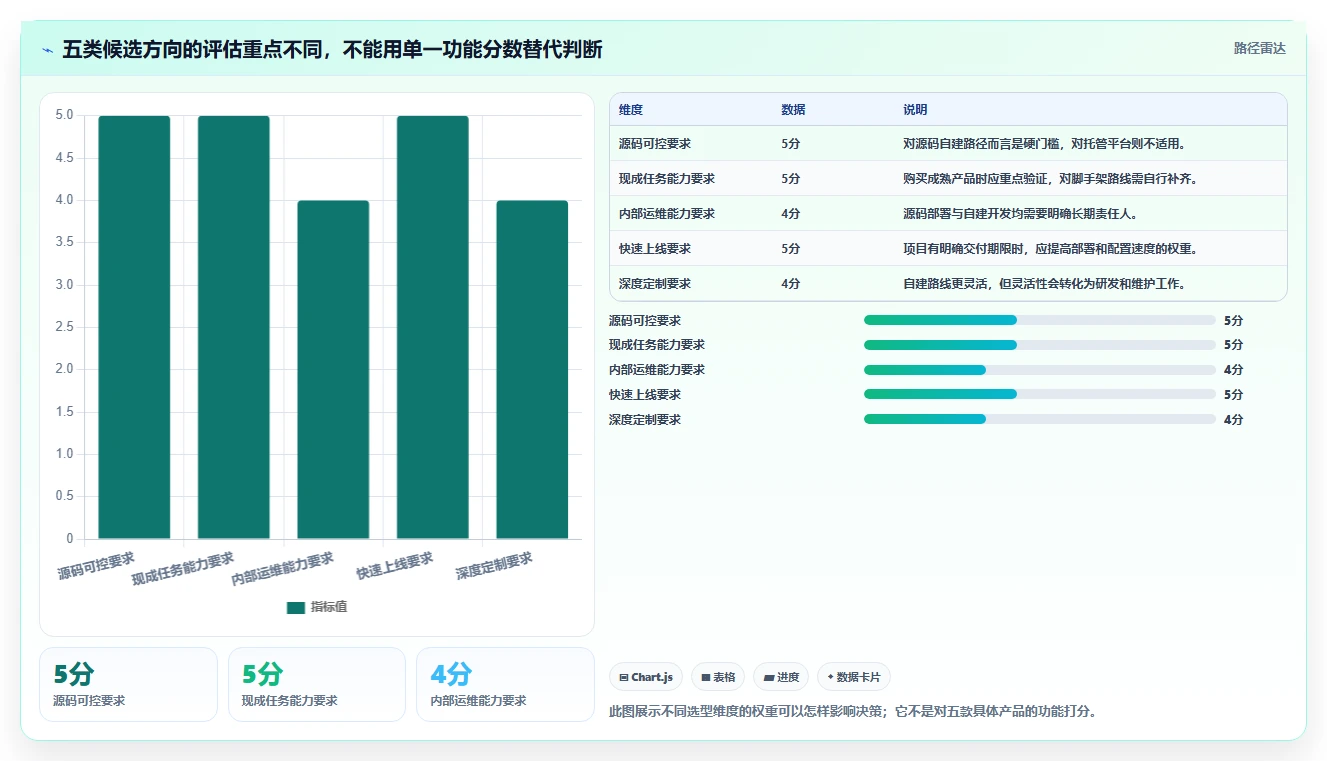Click the 说明 table column header
The image size is (1327, 761).
click(915, 109)
